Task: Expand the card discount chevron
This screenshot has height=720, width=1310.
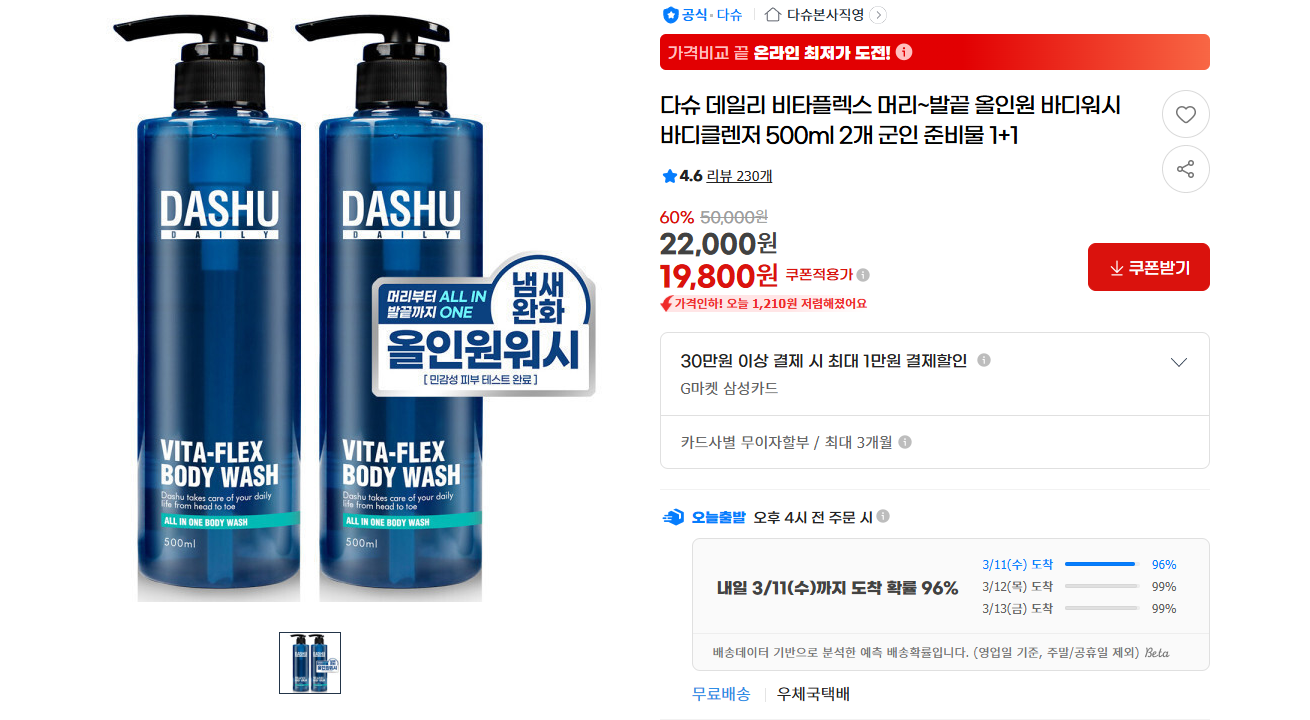Action: pos(1179,362)
